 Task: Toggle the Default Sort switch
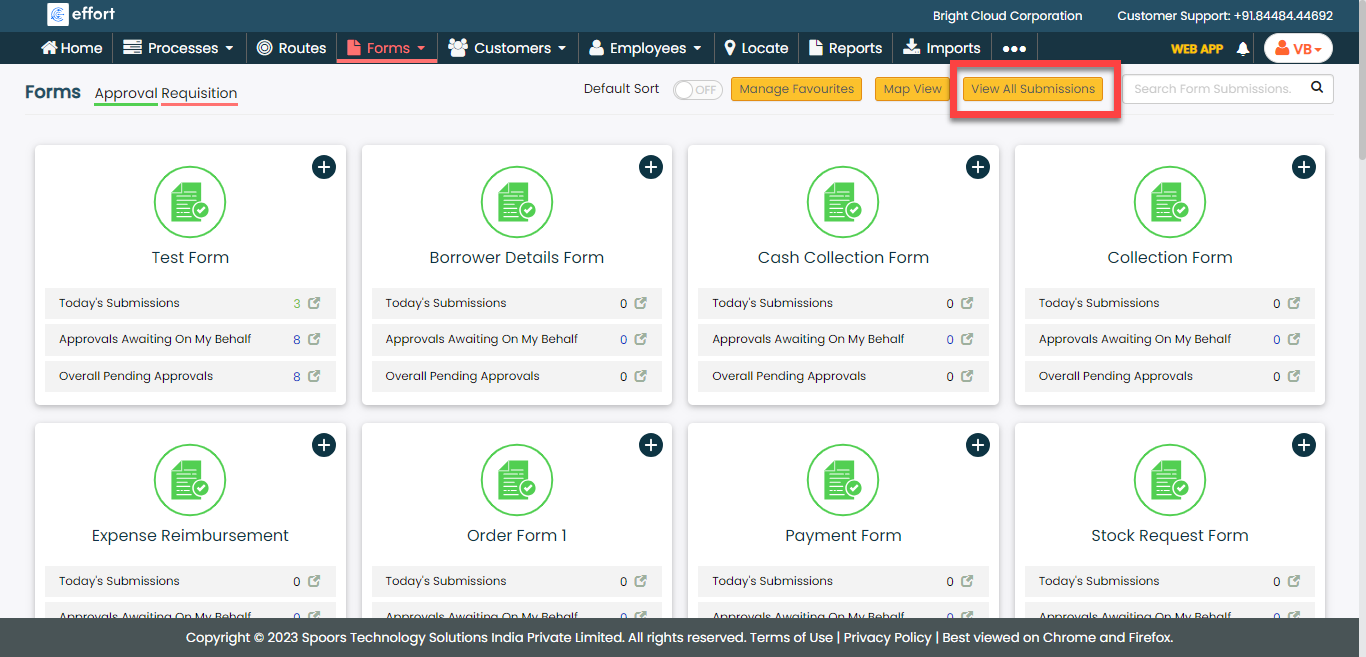tap(697, 90)
